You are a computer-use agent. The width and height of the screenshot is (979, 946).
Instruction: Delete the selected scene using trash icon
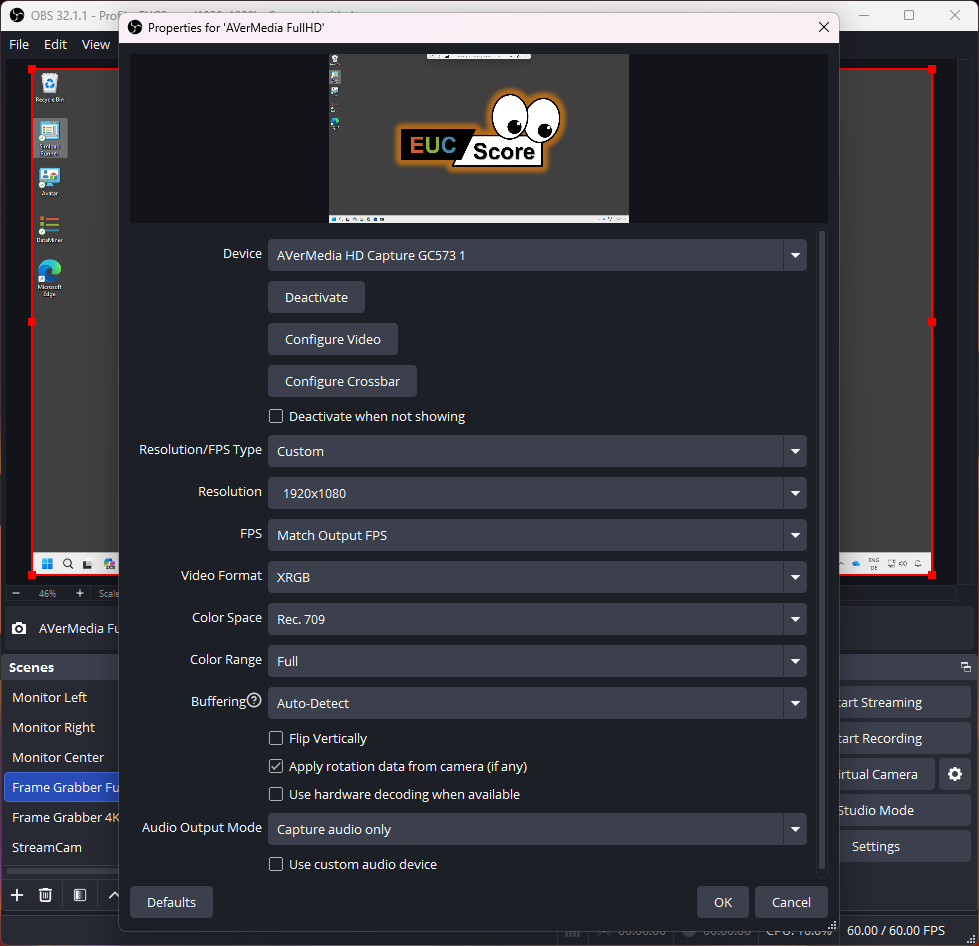tap(45, 895)
